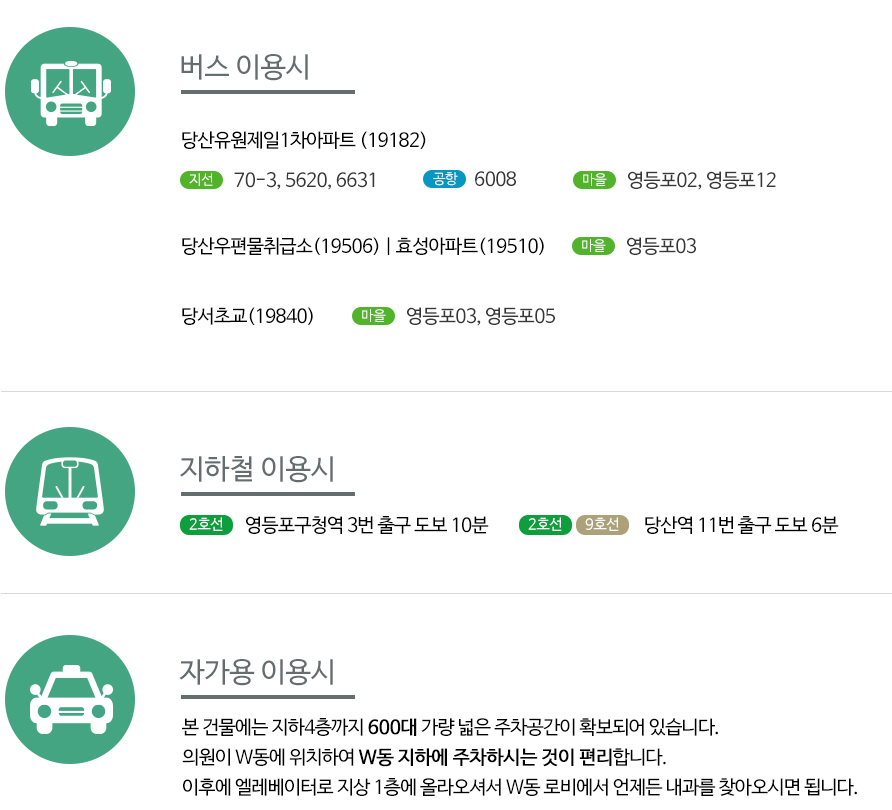Screen dimensions: 892x810
Task: Click the green subway train icon
Action: point(70,492)
